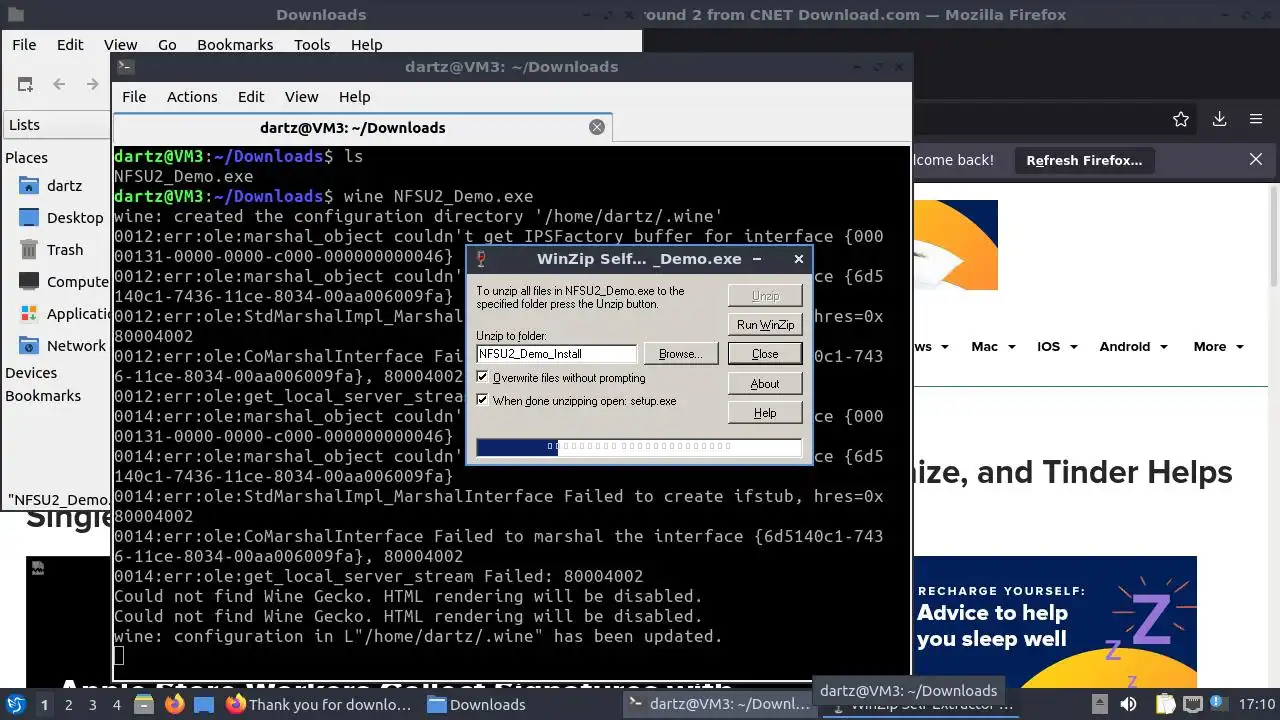Select Devices heading in file manager sidebar

[31, 373]
